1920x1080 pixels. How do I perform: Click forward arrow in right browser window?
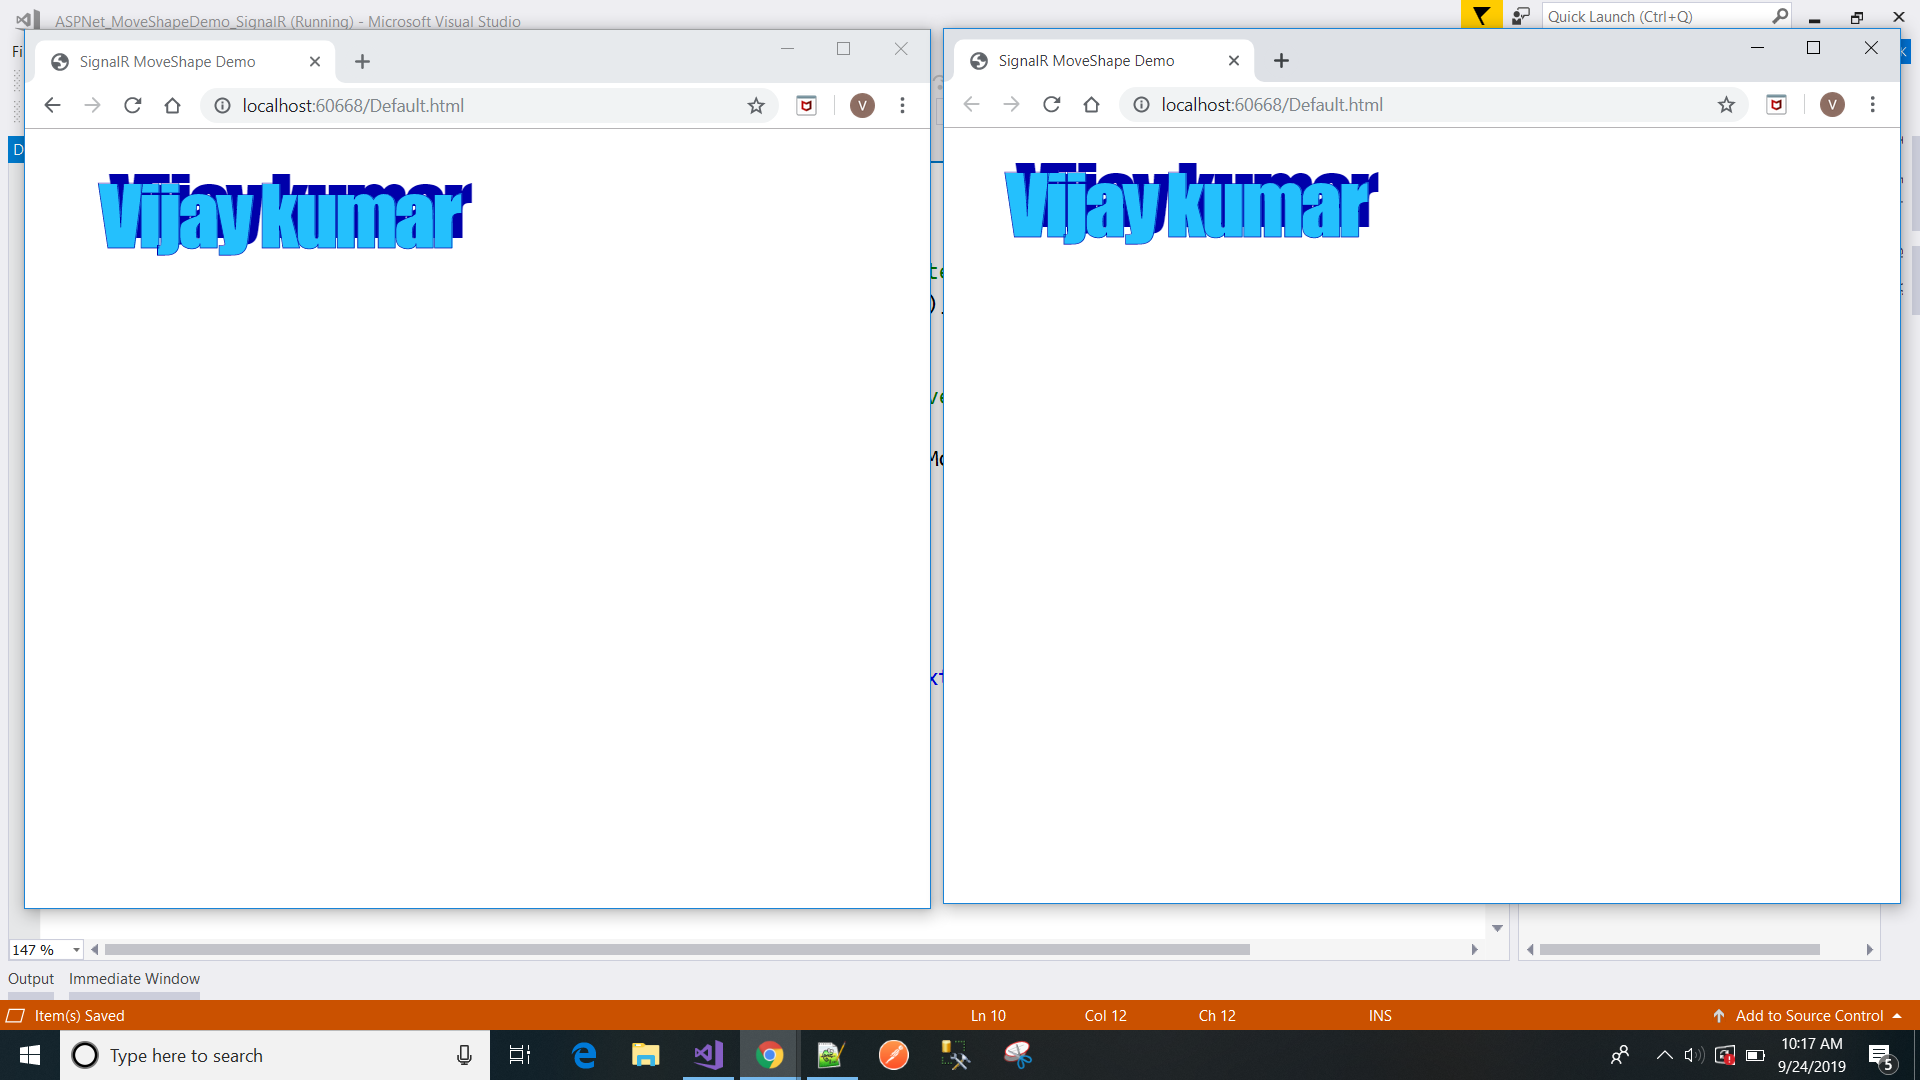click(x=1011, y=104)
